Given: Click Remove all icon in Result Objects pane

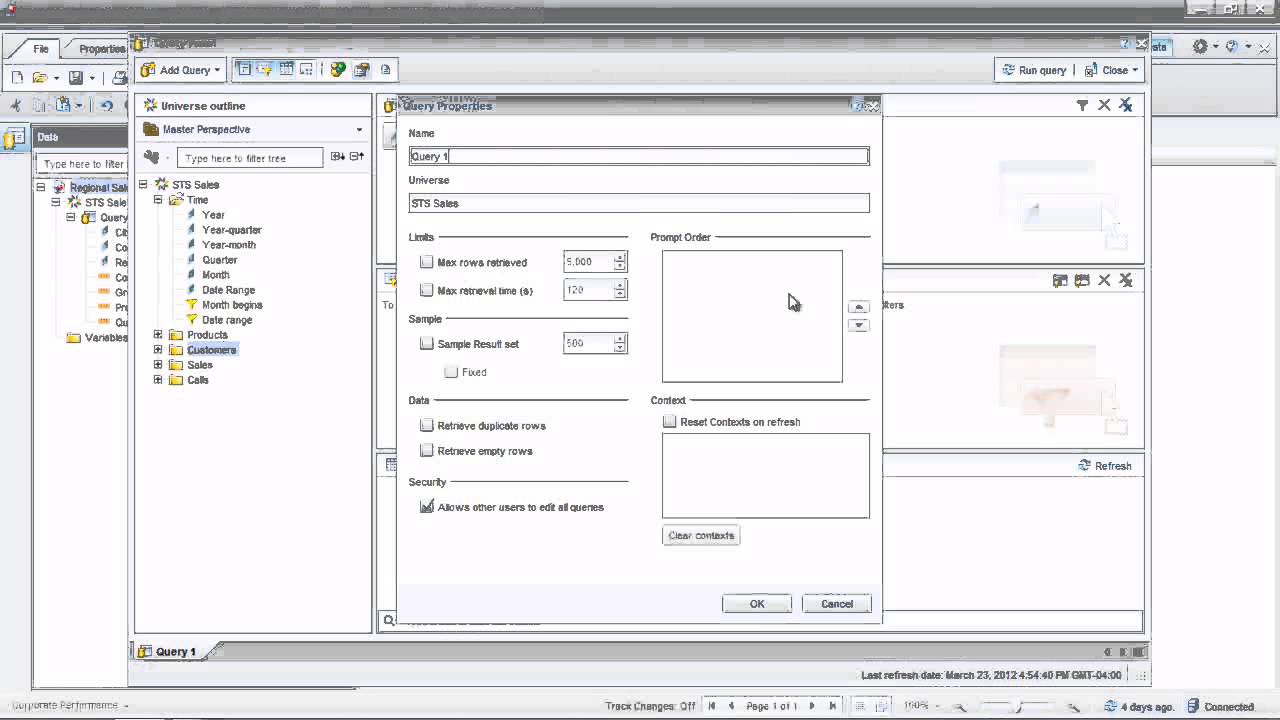Looking at the screenshot, I should pyautogui.click(x=1126, y=105).
